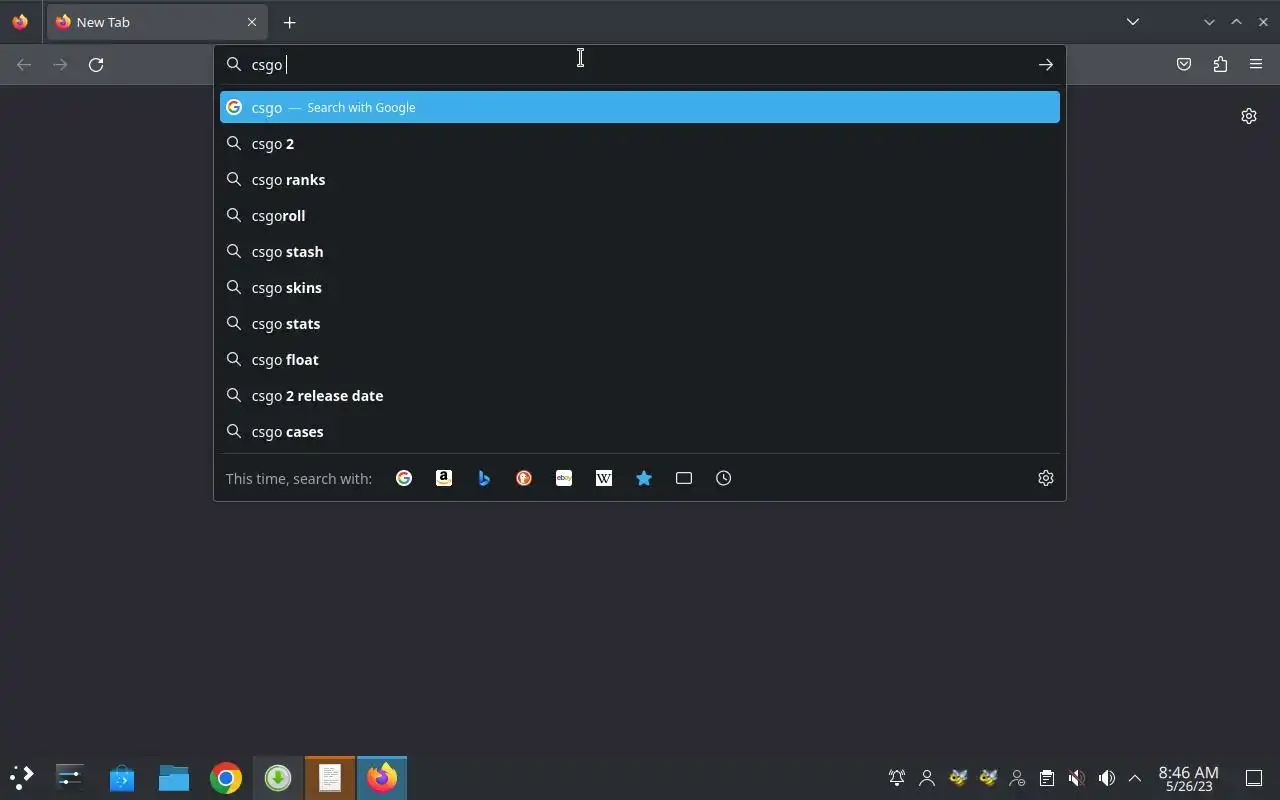The height and width of the screenshot is (800, 1280).
Task: Search this time with eBay icon
Action: [564, 478]
